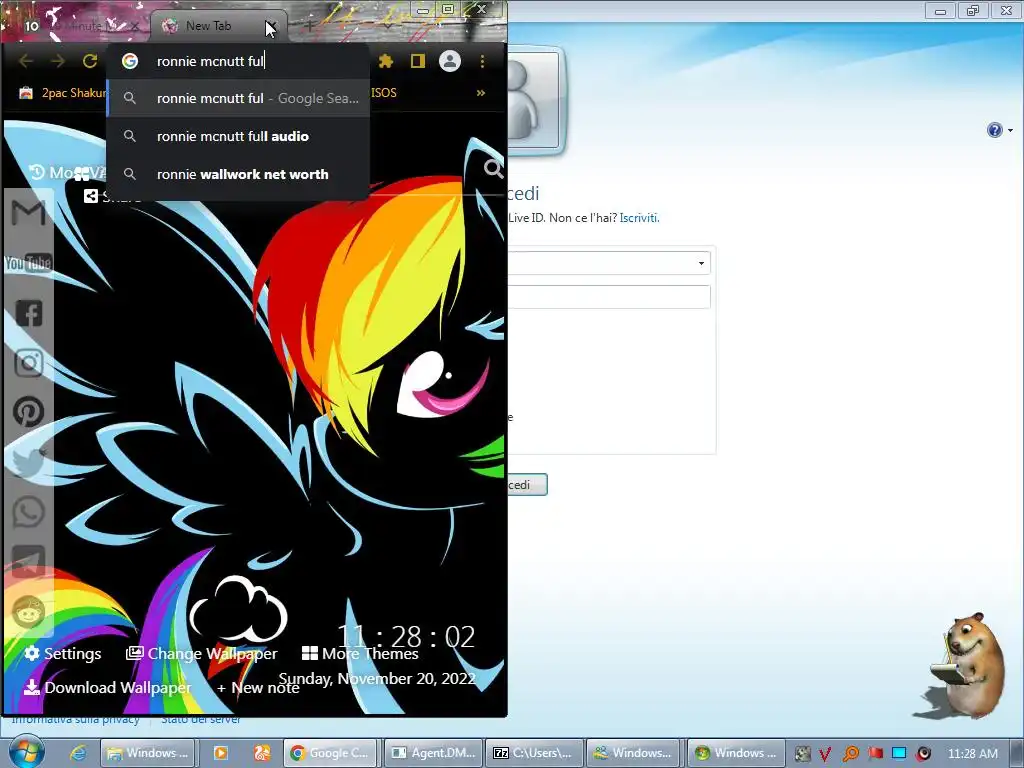Click the Chrome back arrow
Screen dimensions: 1024x768
(25, 61)
